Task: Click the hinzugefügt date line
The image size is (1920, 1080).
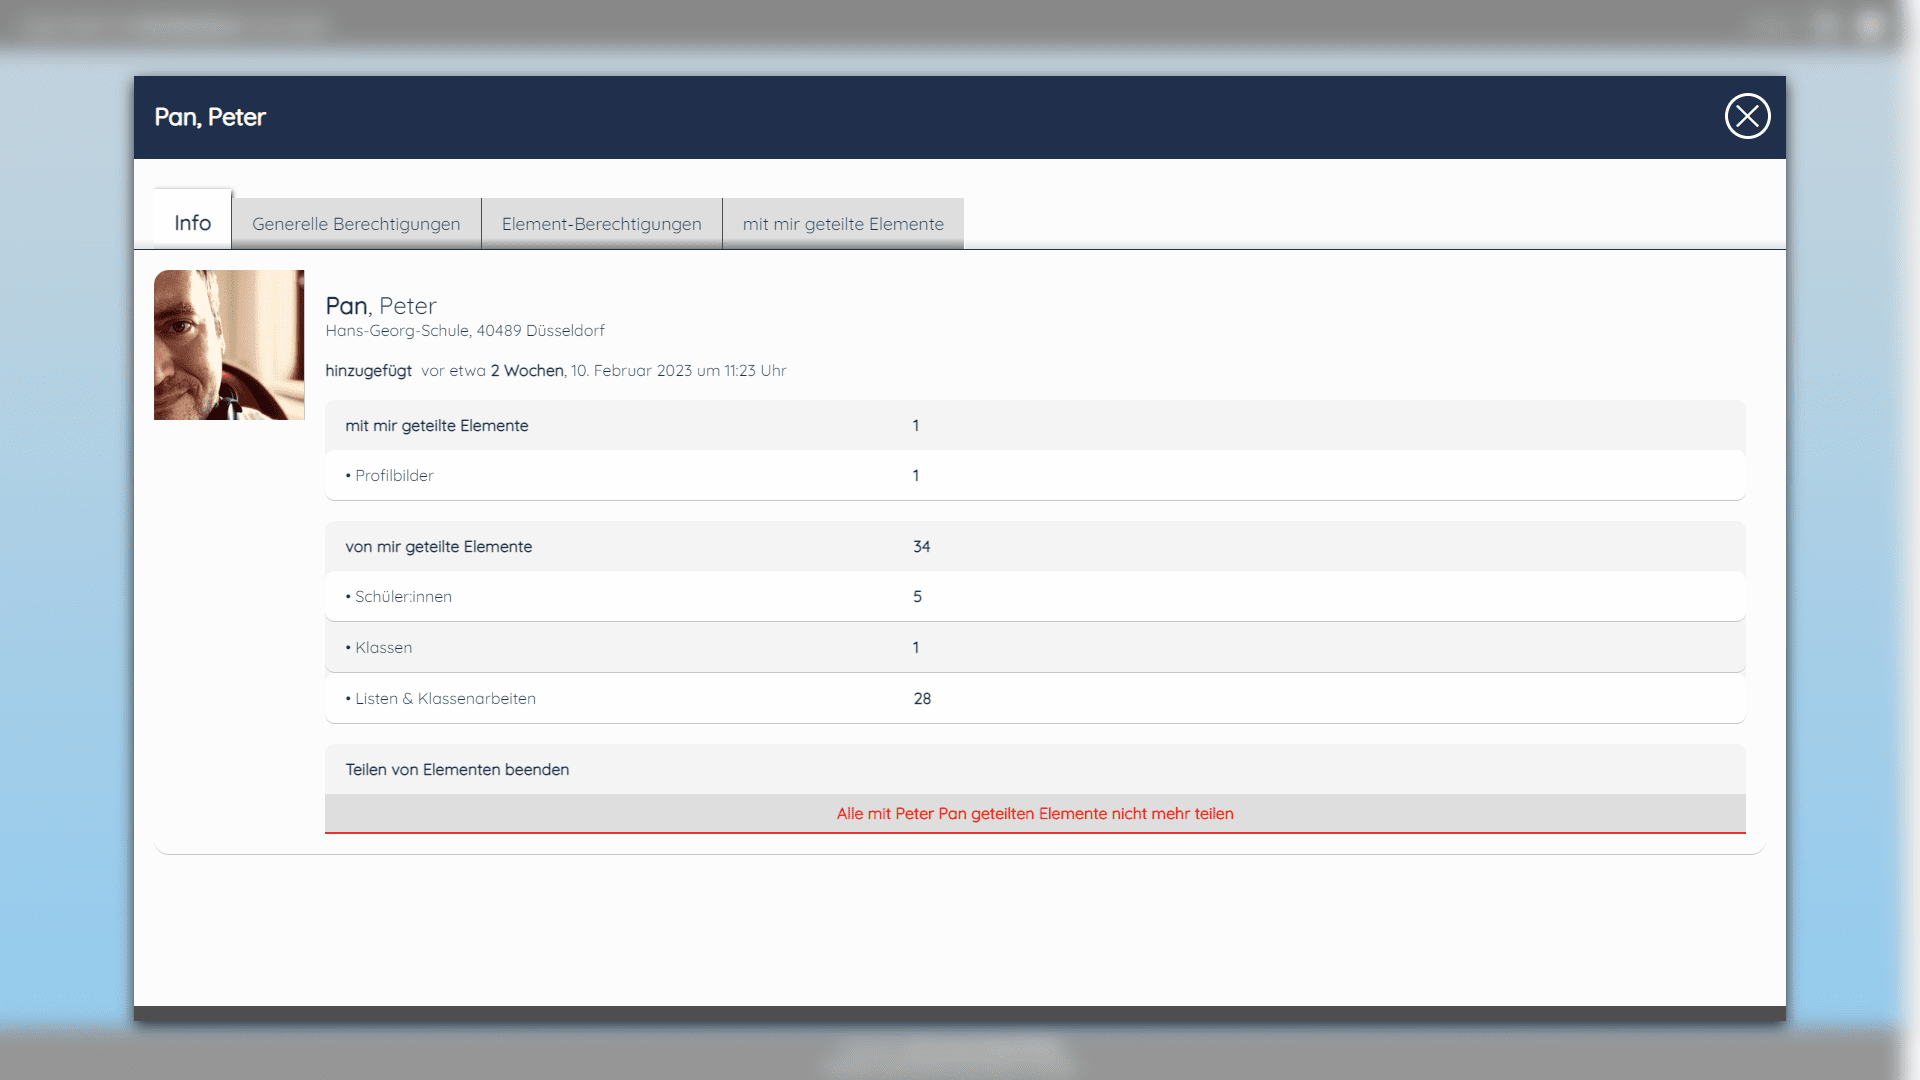Action: [556, 371]
